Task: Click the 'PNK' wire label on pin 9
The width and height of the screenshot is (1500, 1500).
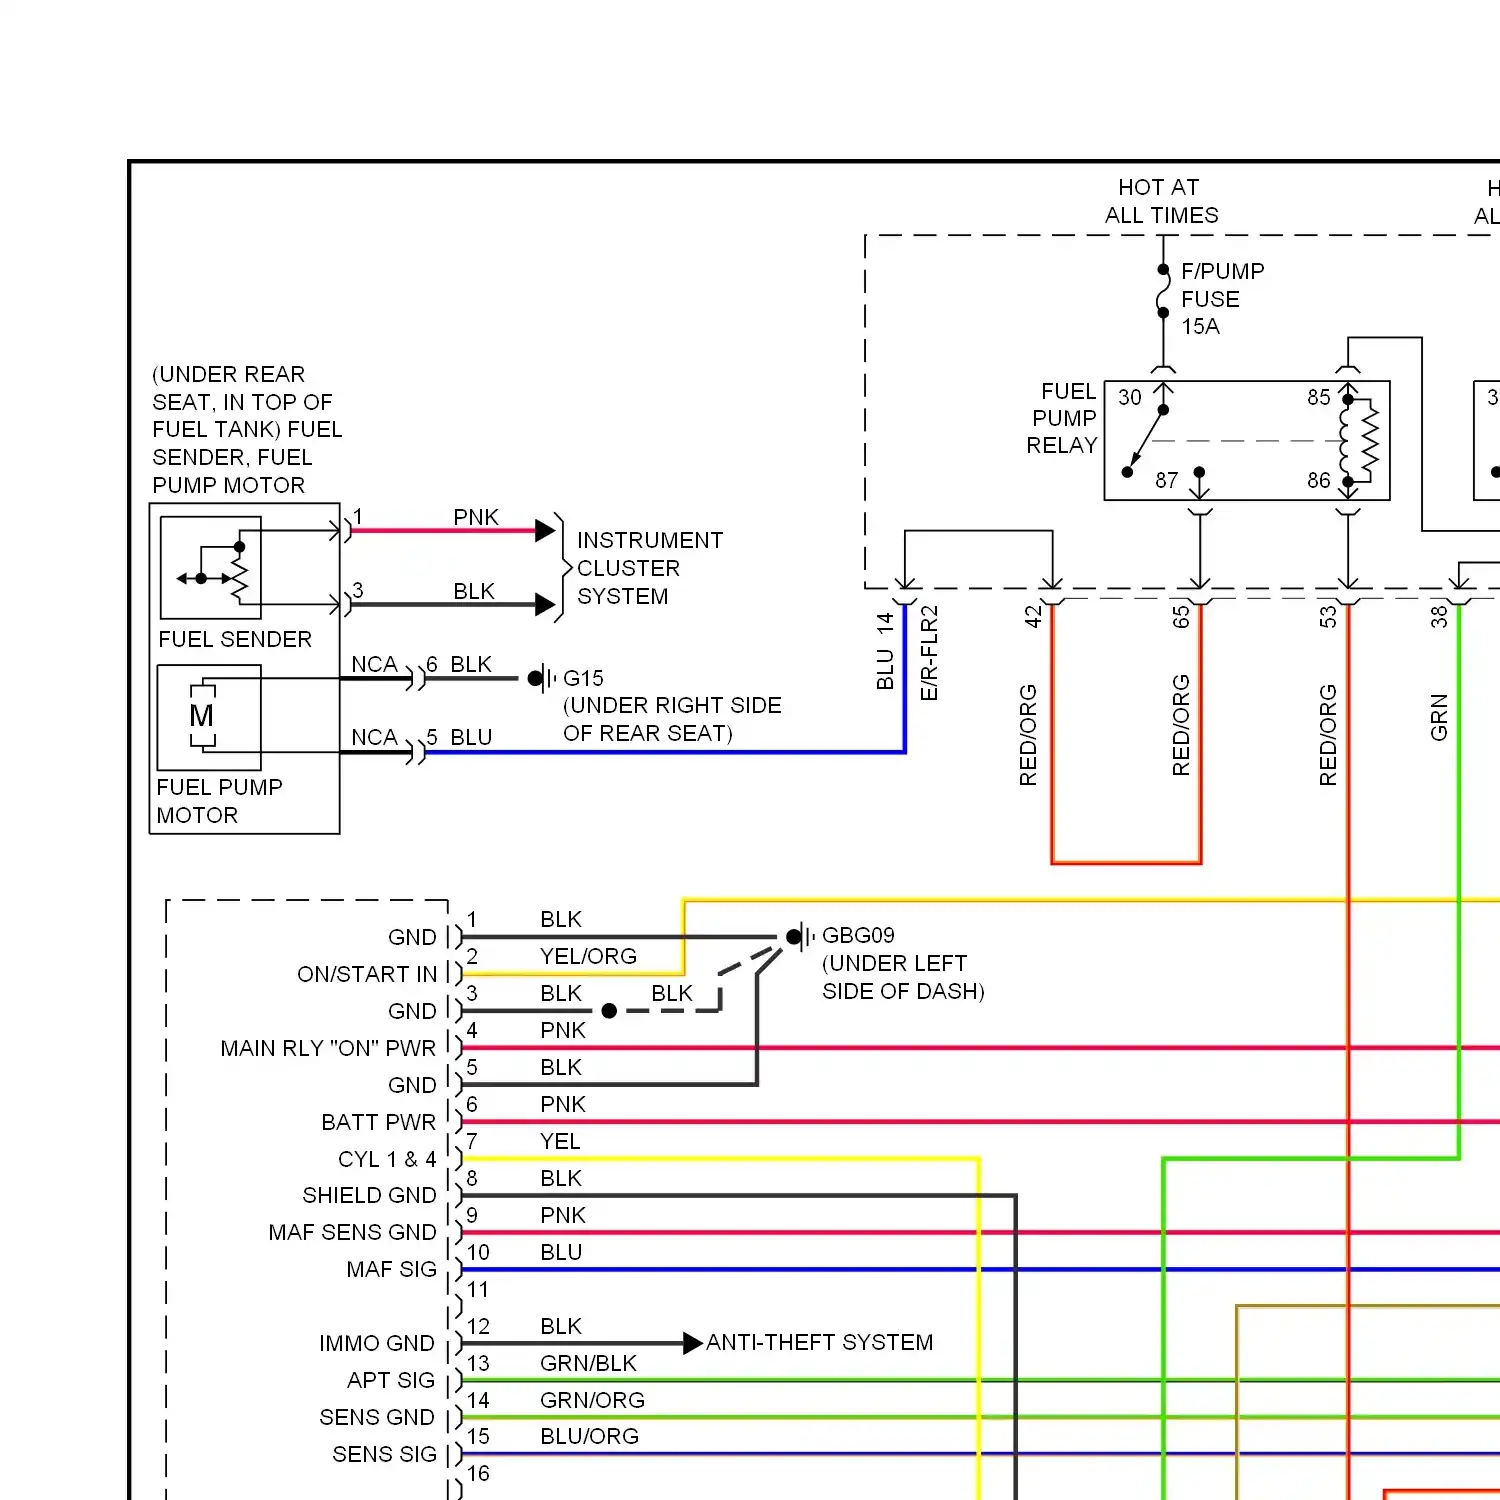Action: pos(563,1215)
